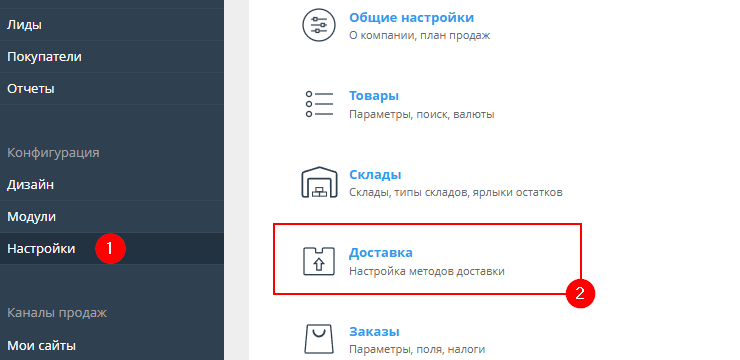The width and height of the screenshot is (740, 360).
Task: Open the Товары settings link
Action: point(374,96)
